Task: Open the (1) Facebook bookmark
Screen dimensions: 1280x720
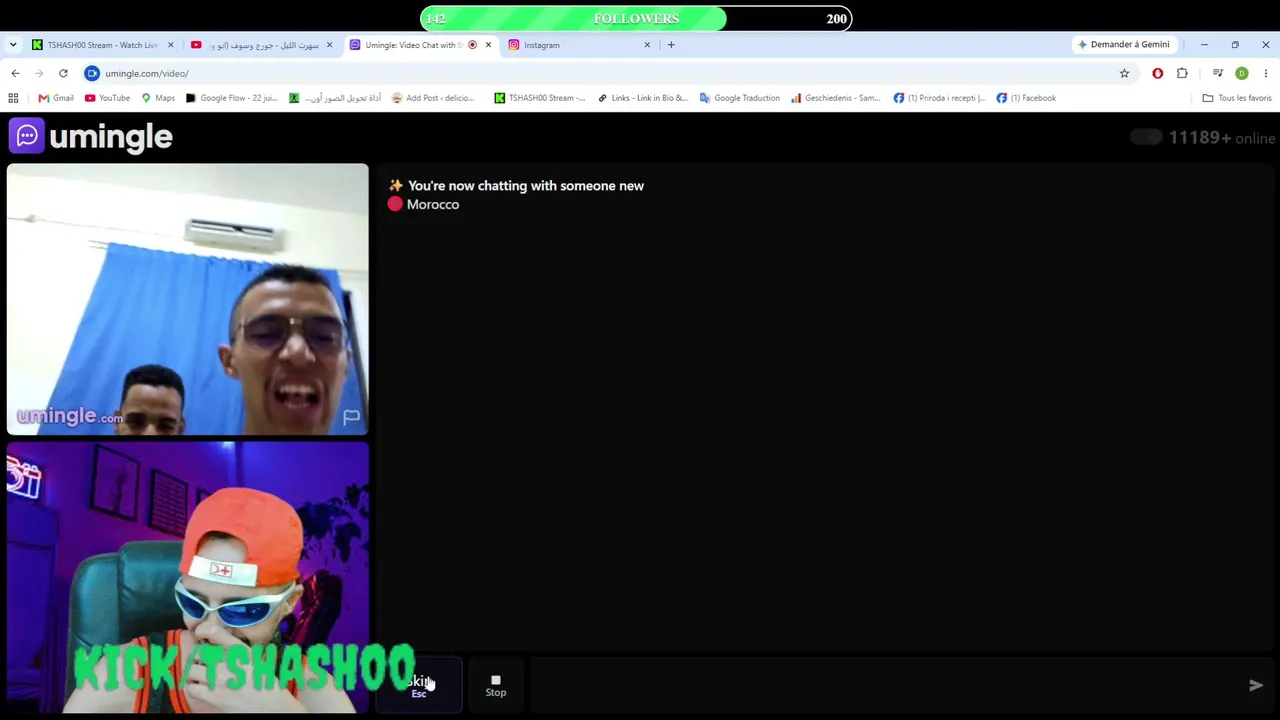Action: (x=1026, y=98)
